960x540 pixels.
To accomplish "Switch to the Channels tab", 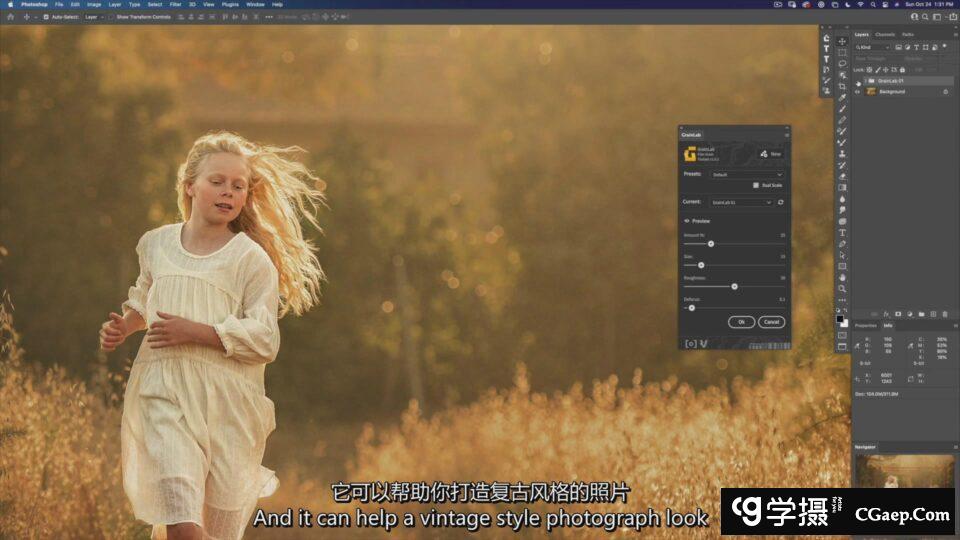I will [885, 34].
